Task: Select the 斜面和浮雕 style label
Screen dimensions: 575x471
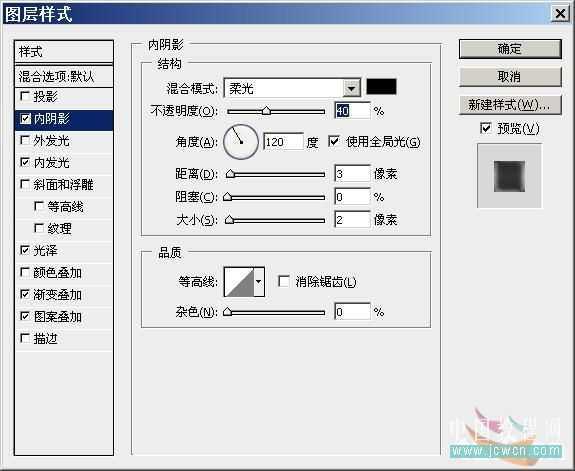Action: 63,184
